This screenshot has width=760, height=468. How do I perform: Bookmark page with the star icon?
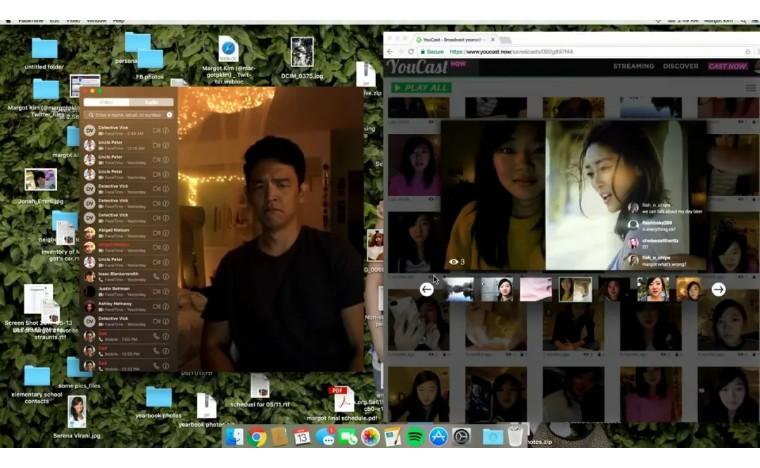pyautogui.click(x=747, y=51)
